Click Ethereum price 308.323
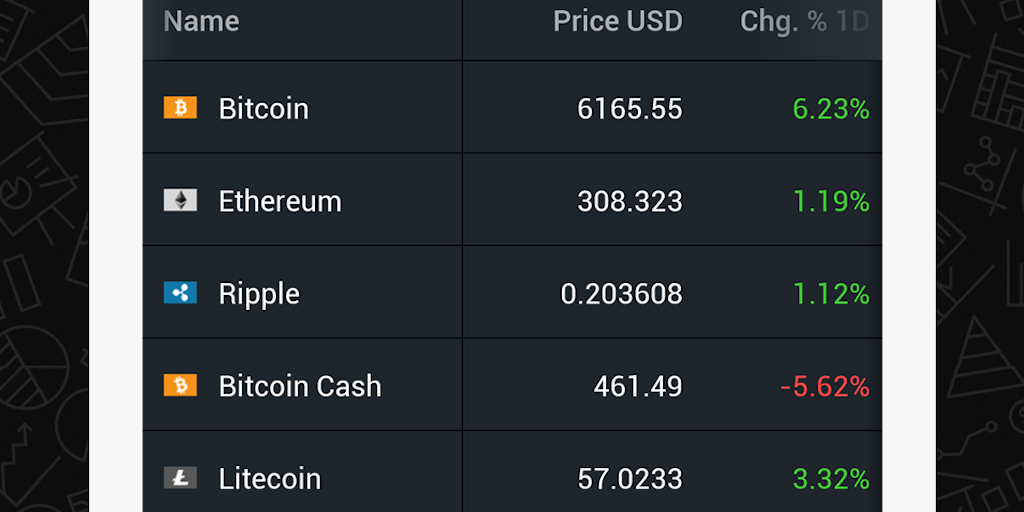This screenshot has height=512, width=1024. point(630,201)
